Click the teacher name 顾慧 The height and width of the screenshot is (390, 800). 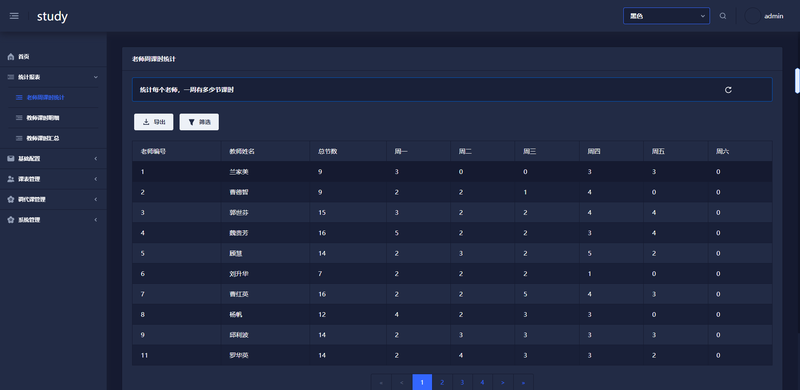point(235,254)
